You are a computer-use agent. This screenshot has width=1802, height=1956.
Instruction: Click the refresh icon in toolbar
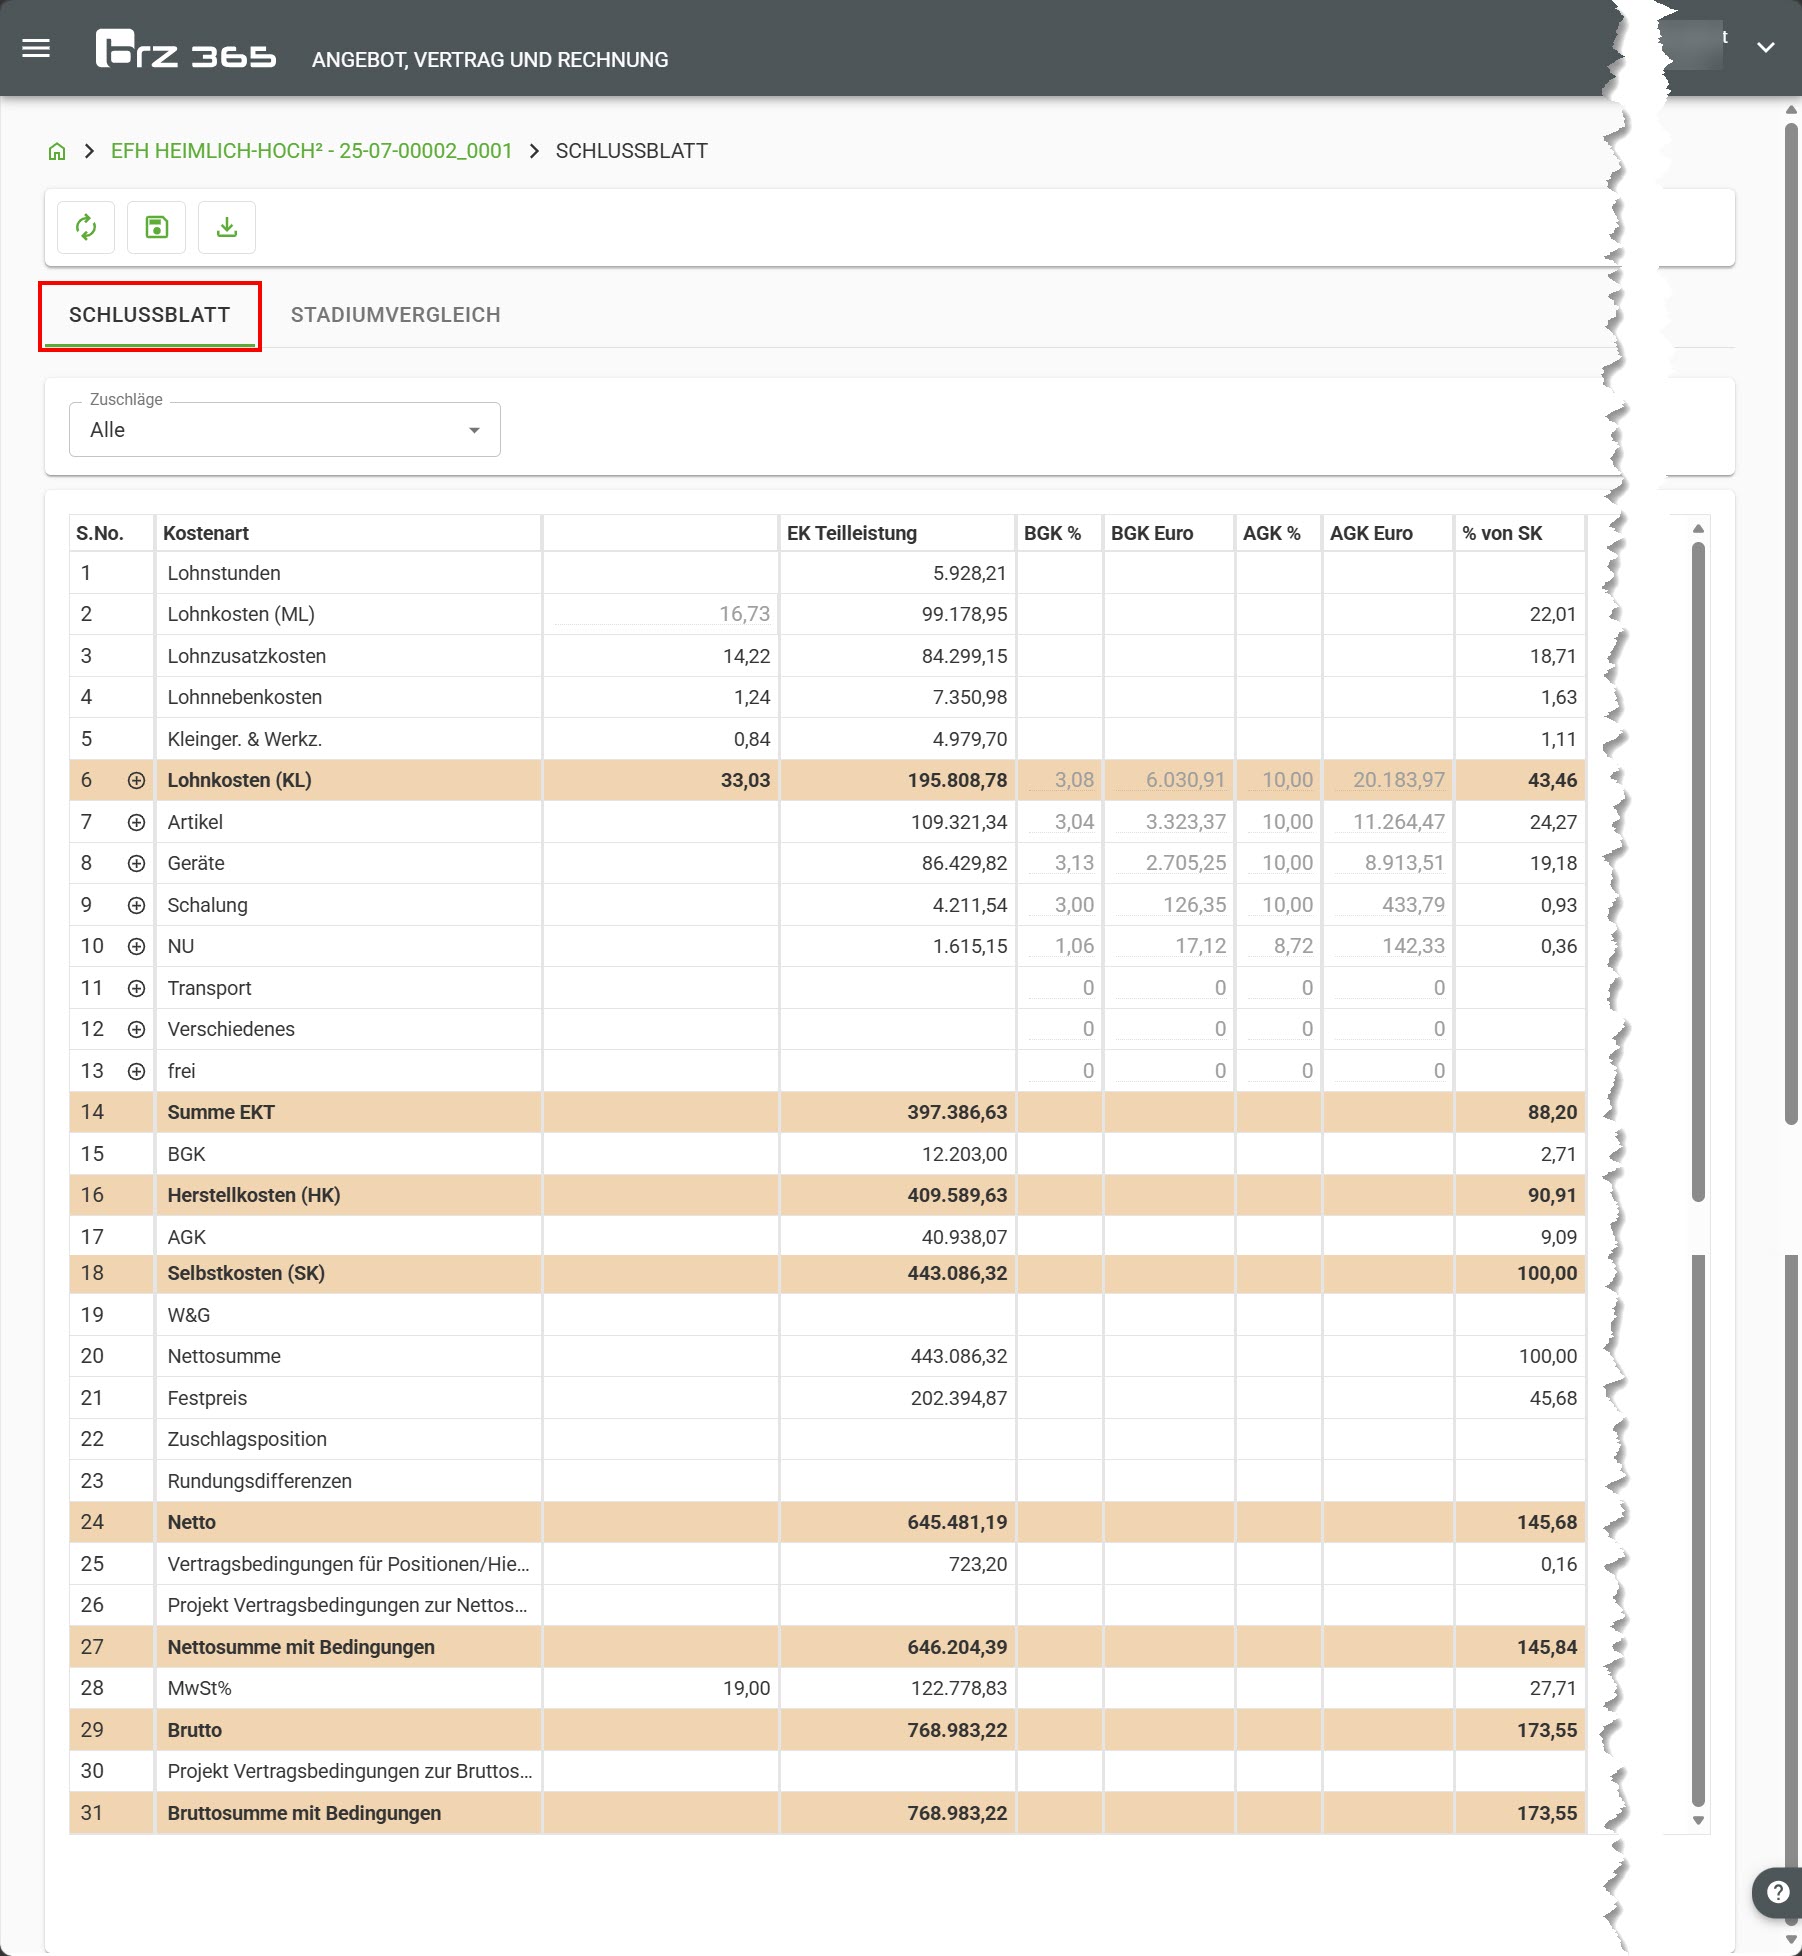(86, 227)
